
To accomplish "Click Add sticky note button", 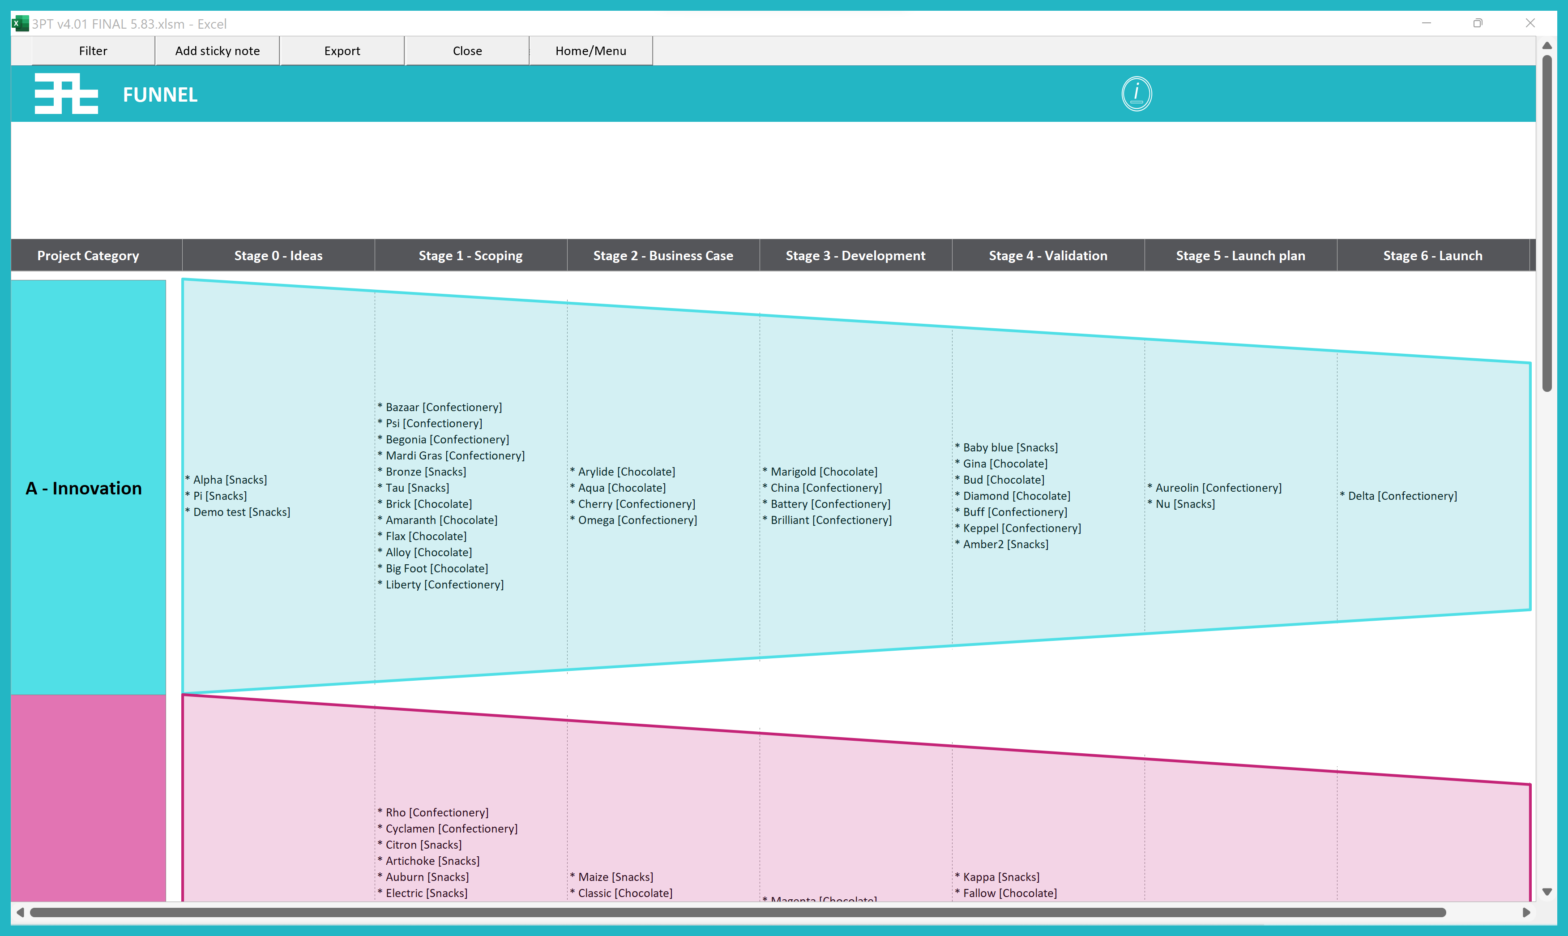I will tap(217, 51).
